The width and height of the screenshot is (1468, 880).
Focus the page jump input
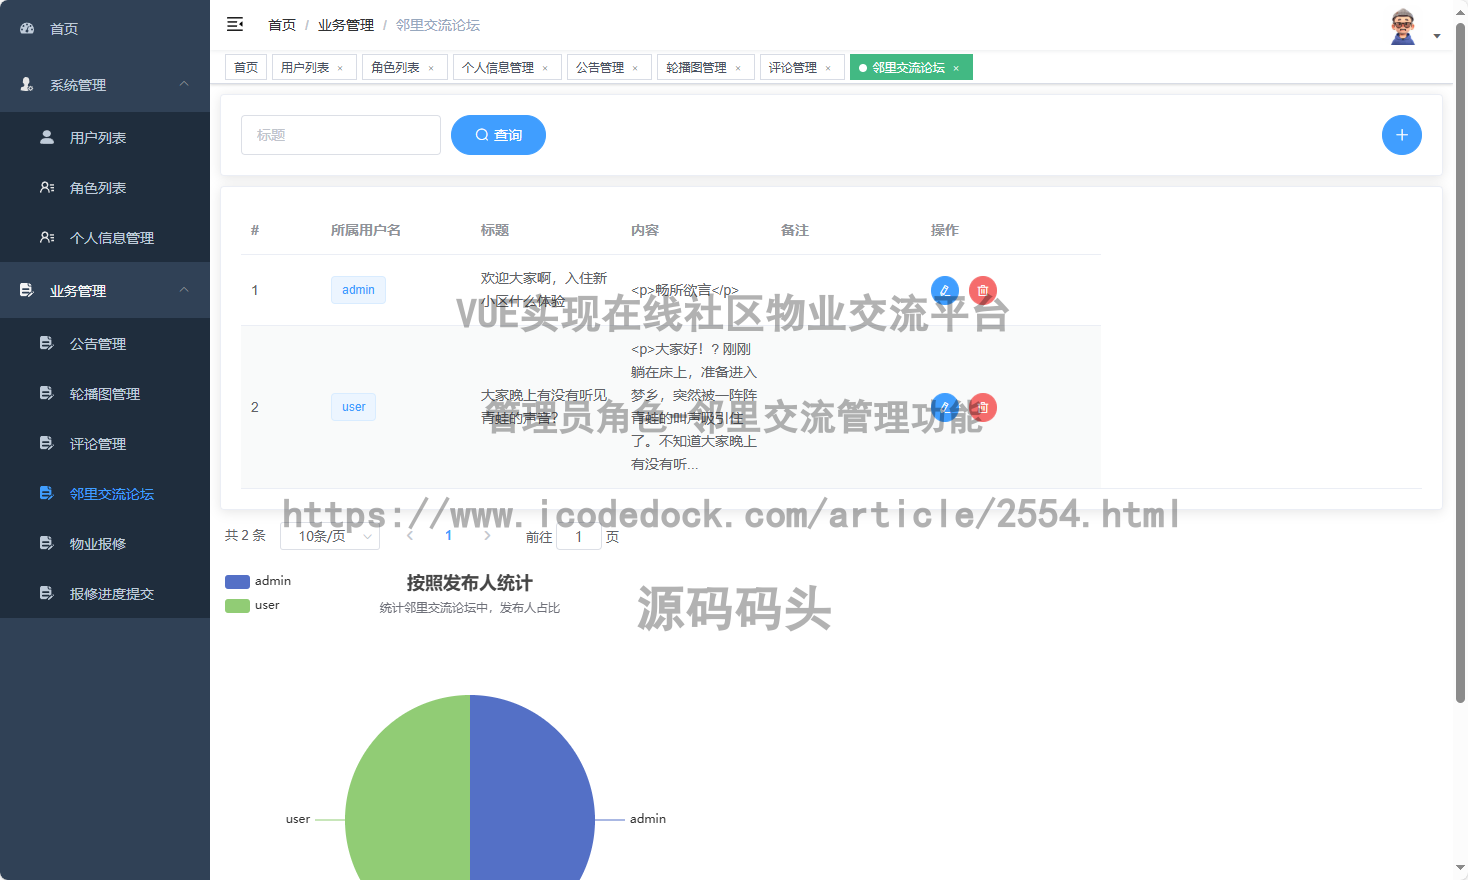pos(579,536)
